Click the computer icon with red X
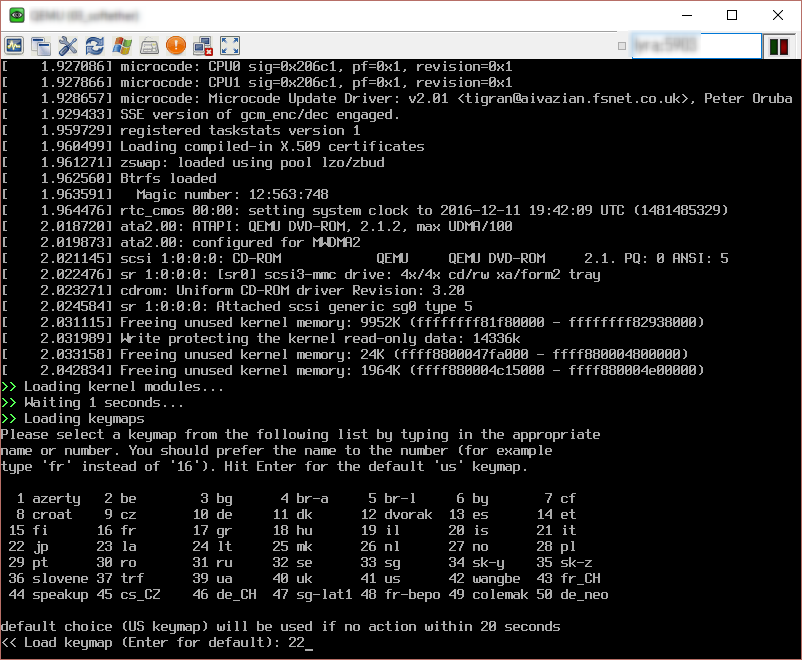 tap(203, 45)
